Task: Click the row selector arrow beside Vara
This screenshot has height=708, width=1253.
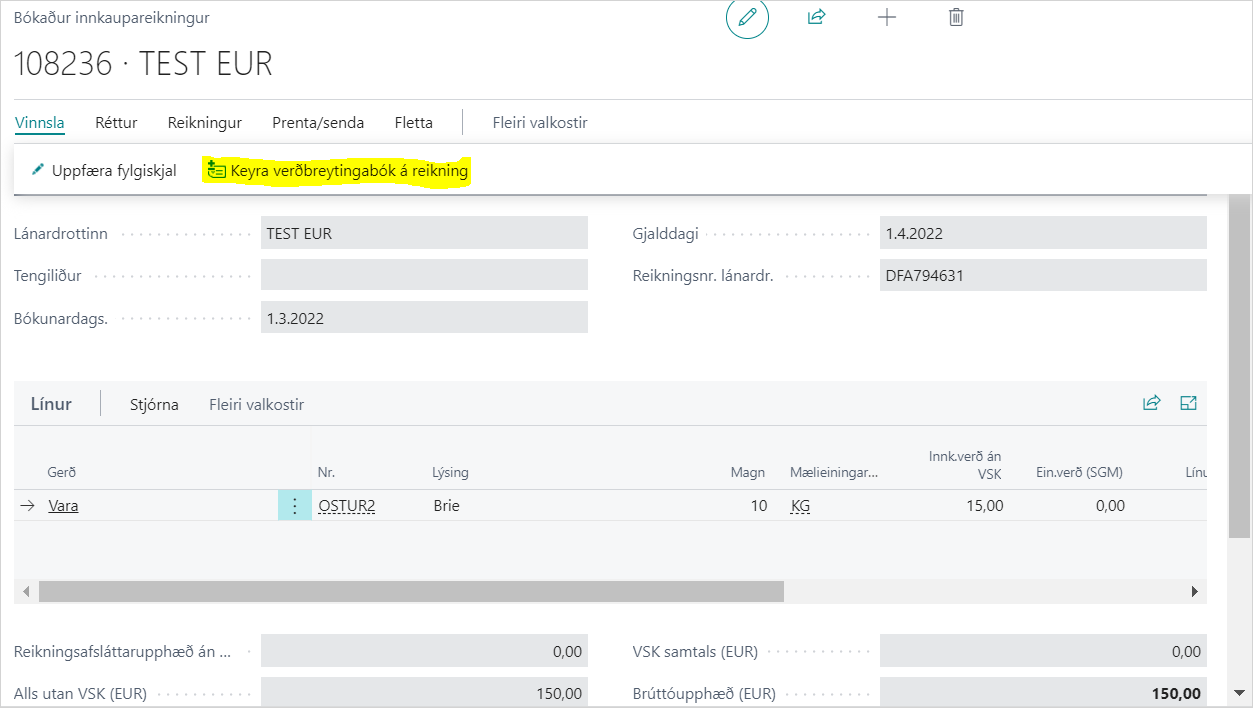Action: pyautogui.click(x=28, y=506)
